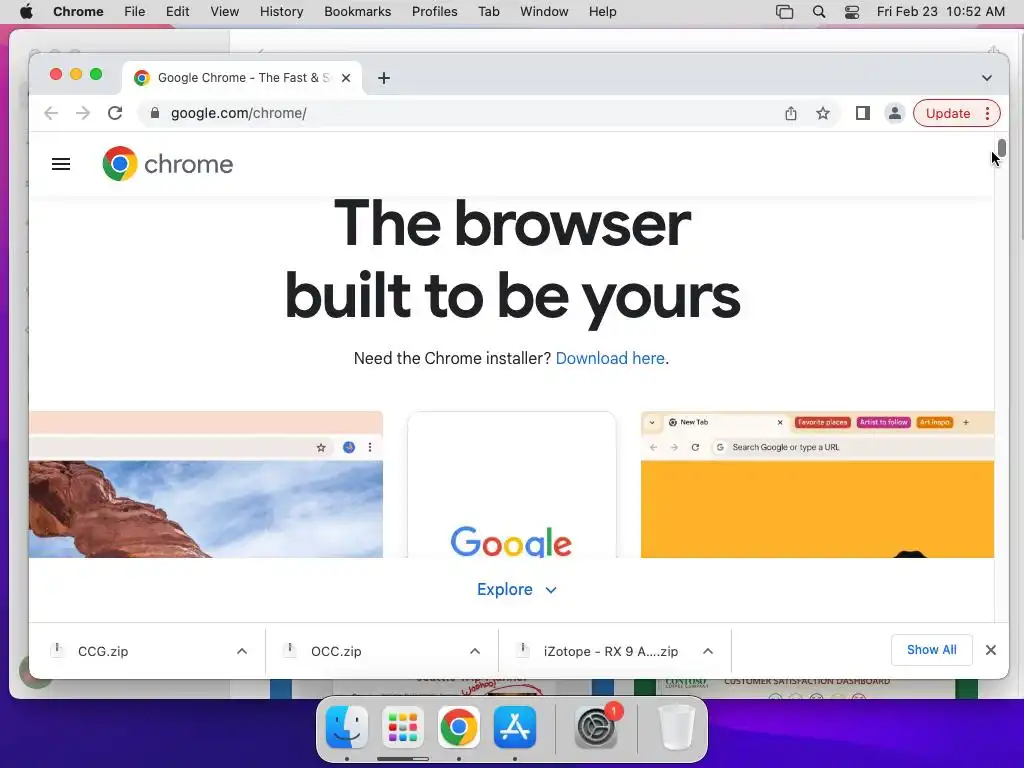
Task: Open the profile avatar menu
Action: [x=895, y=113]
